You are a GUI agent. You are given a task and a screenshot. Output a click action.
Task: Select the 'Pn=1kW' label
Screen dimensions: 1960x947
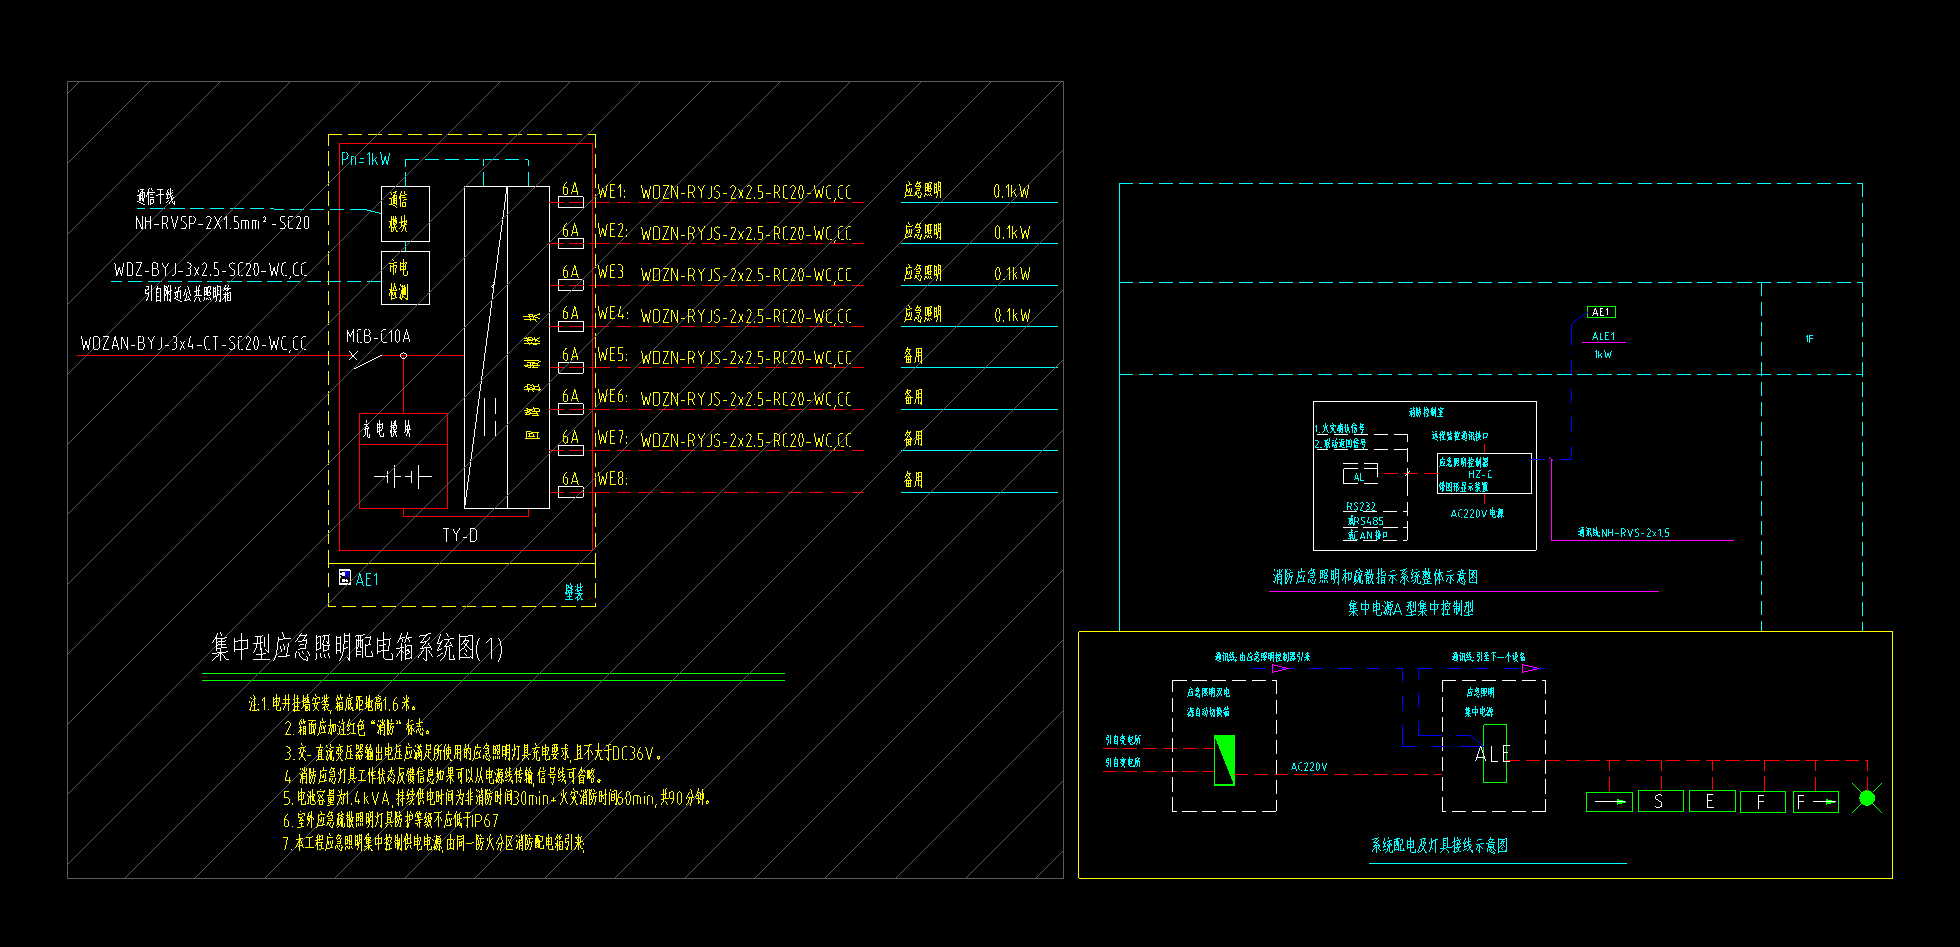click(x=366, y=160)
